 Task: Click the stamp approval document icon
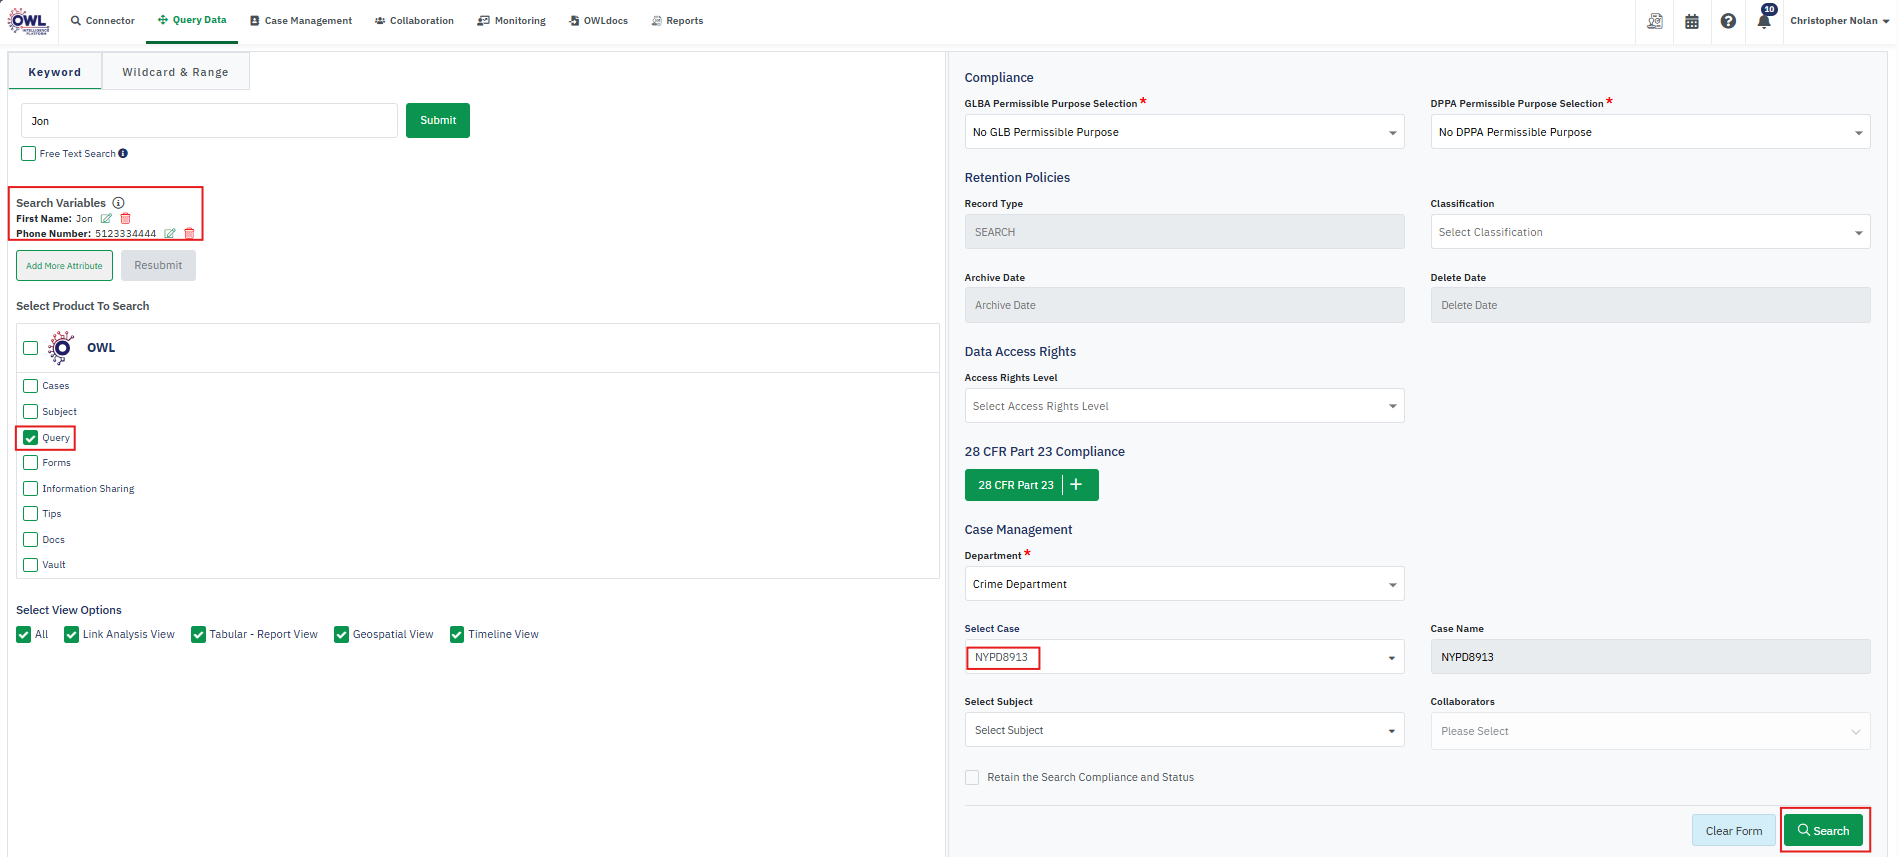[1655, 21]
